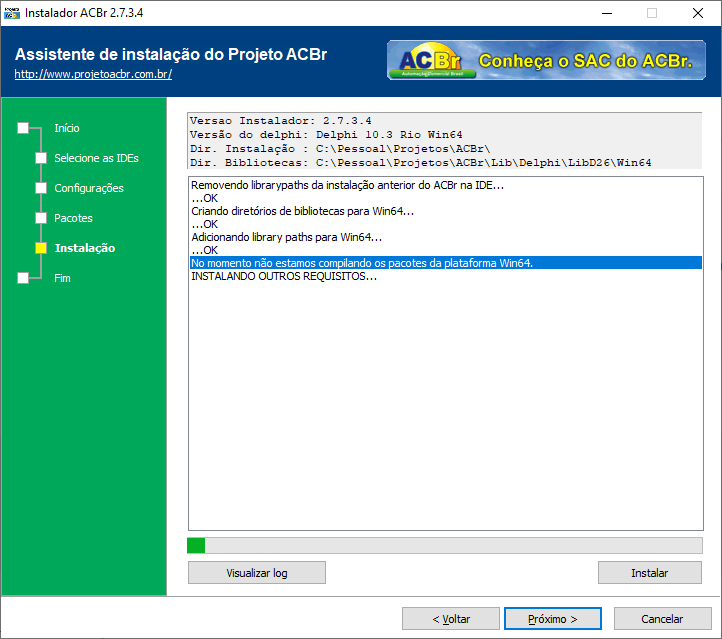The image size is (722, 639).
Task: Click the ACBr installer title bar icon
Action: tap(12, 13)
